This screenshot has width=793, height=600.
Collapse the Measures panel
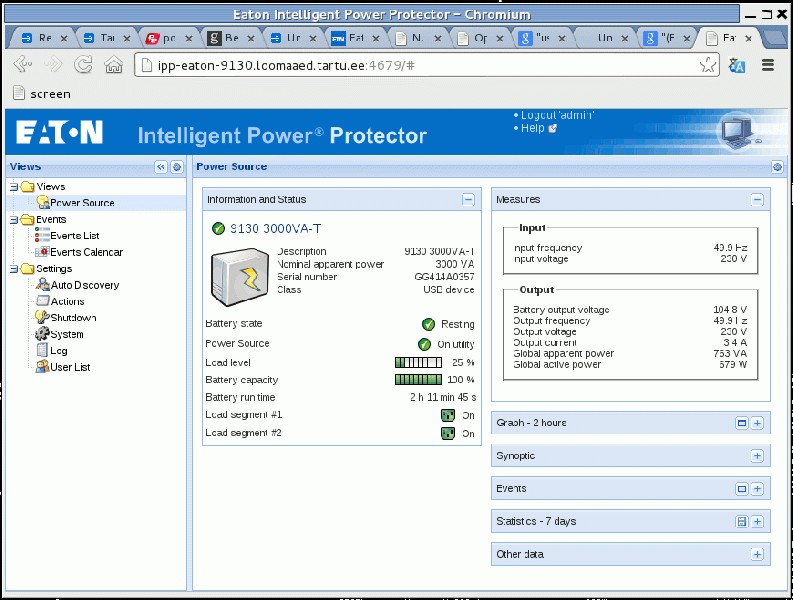click(757, 200)
